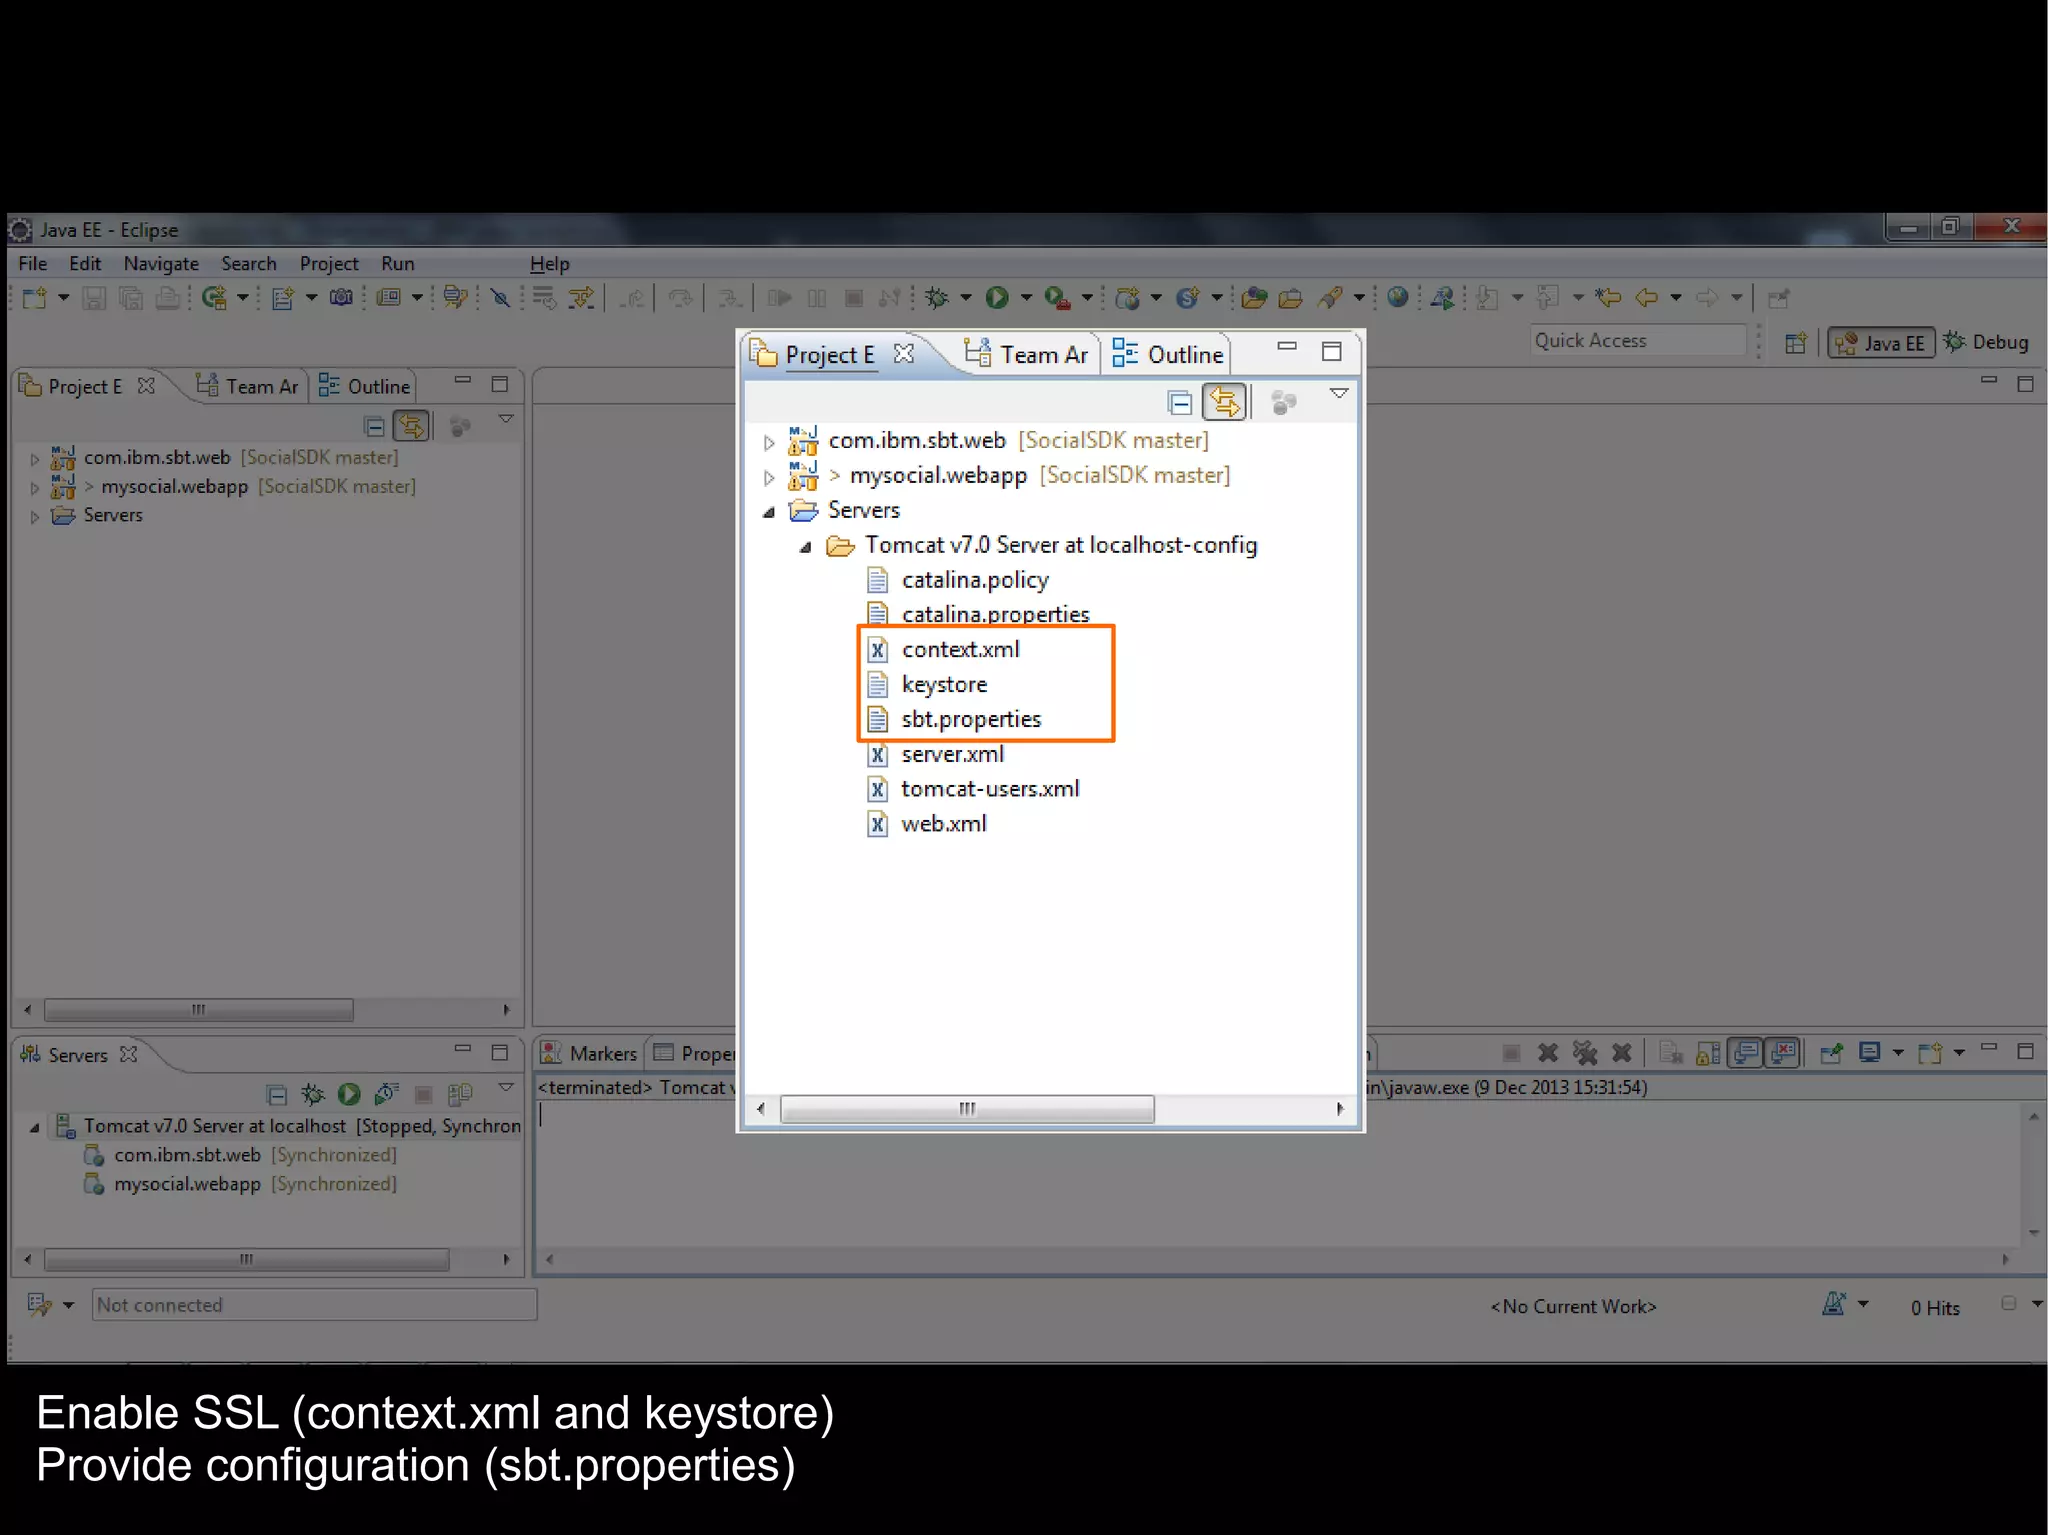Click the Profile server icon in Servers view

coord(386,1094)
